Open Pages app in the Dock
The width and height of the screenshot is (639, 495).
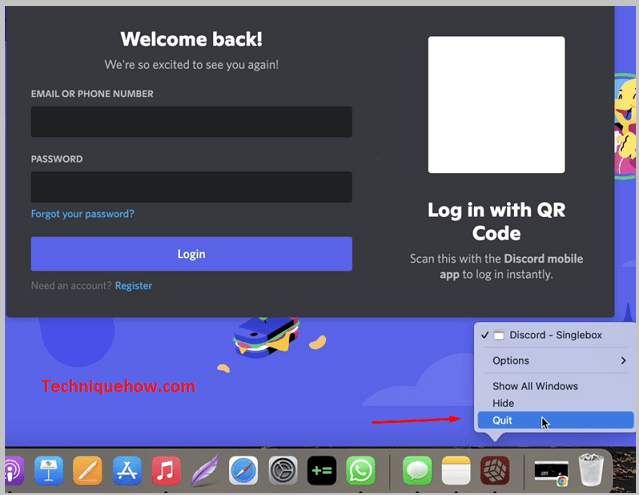[88, 471]
